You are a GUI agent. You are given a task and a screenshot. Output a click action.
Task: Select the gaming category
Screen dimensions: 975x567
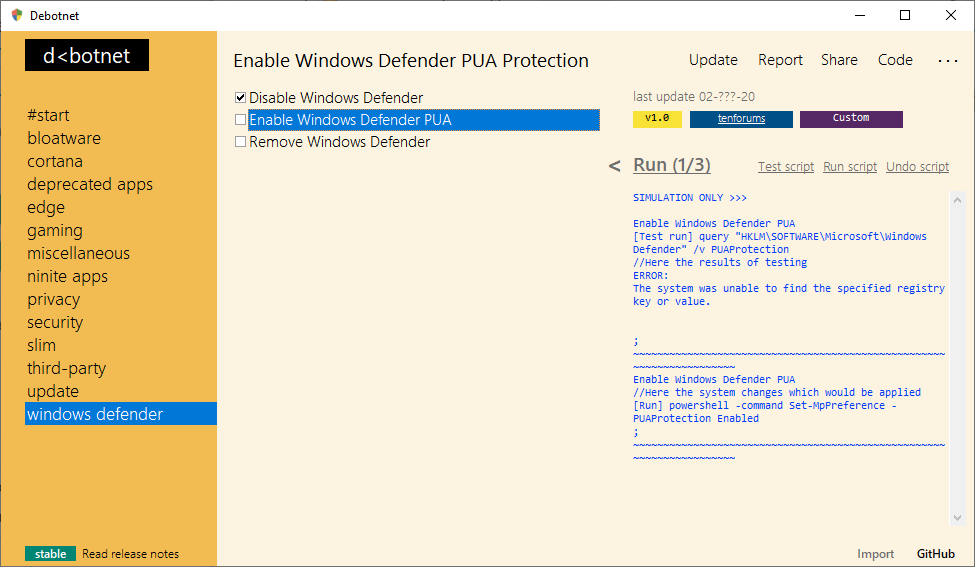coord(55,230)
